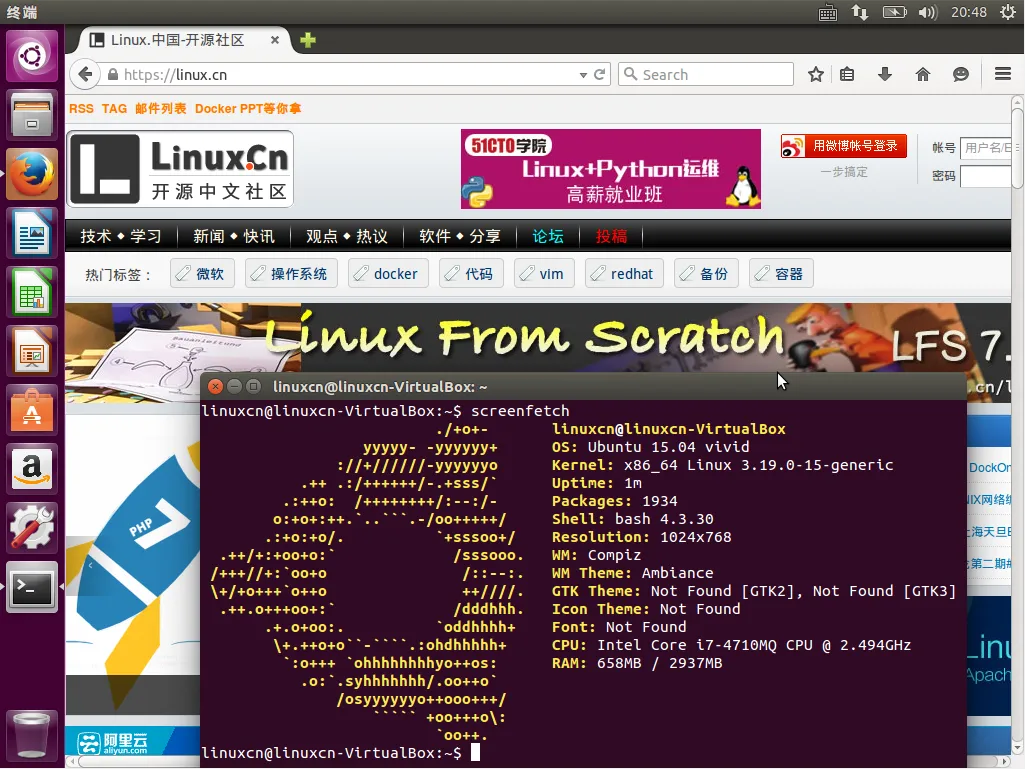Open the 论坛 navigation menu item
The image size is (1025, 769).
(548, 236)
